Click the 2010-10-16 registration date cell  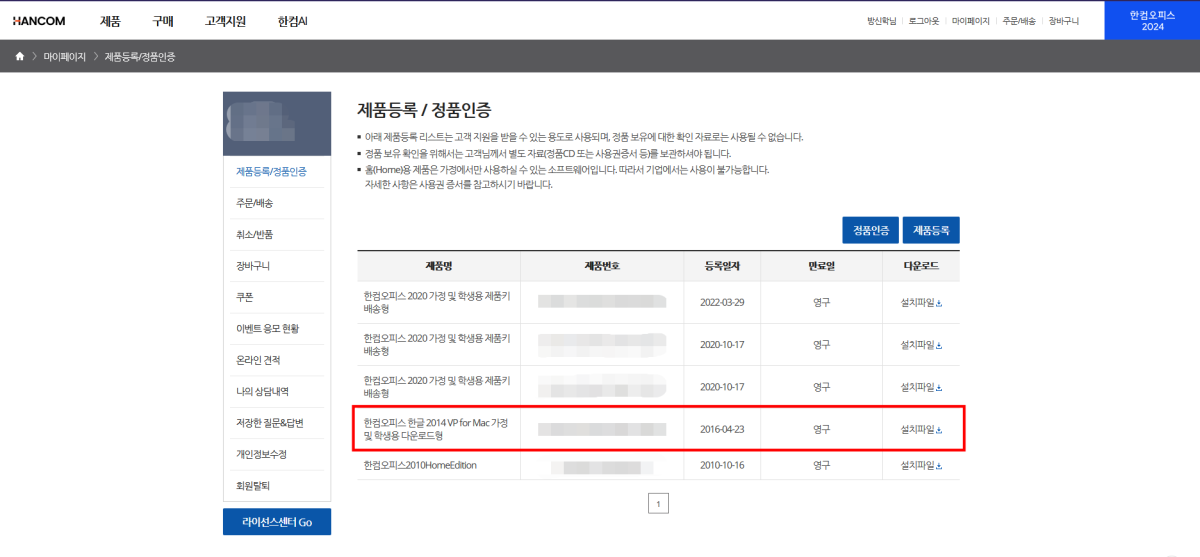724,466
